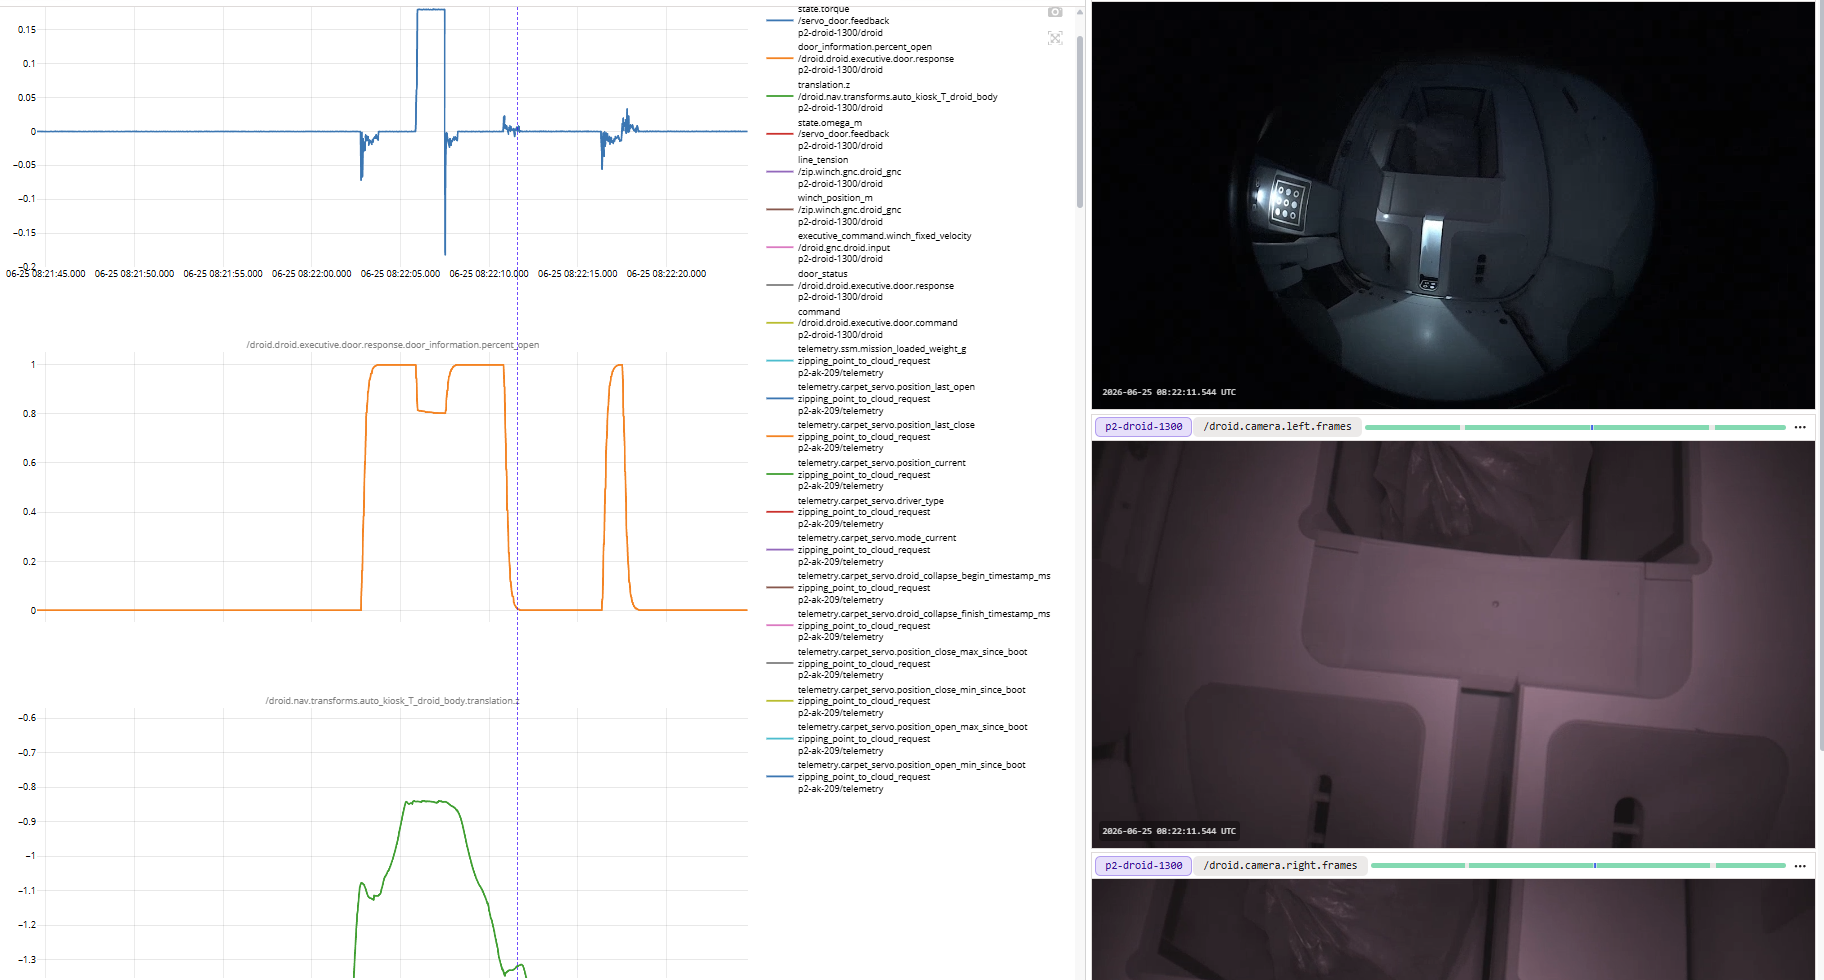
Task: Toggle winch_position_m trace in legend
Action: click(x=834, y=210)
